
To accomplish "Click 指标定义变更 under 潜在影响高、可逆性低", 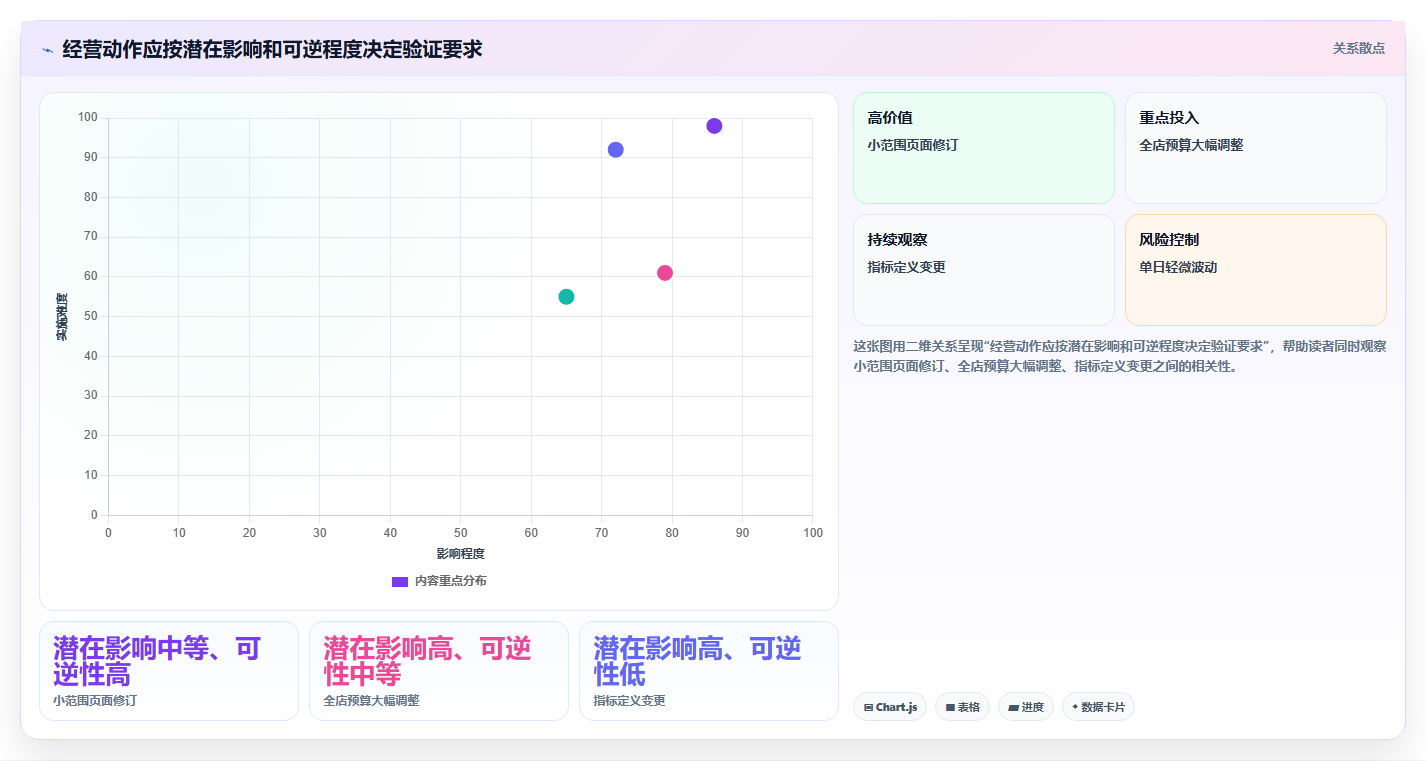I will [x=629, y=701].
